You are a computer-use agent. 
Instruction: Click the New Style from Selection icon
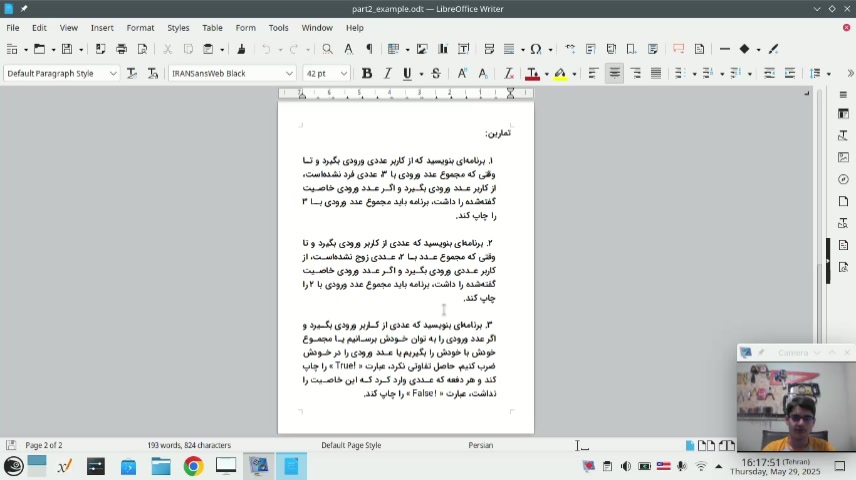coord(153,73)
